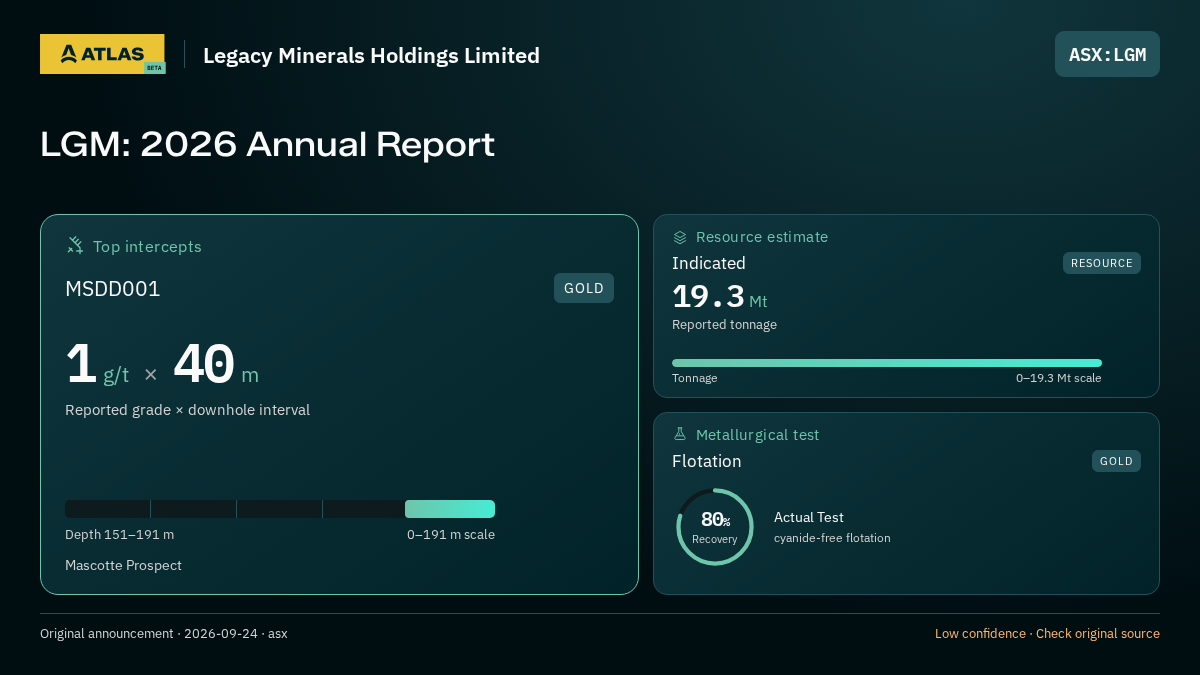Click the Reported tonnage caption
1200x675 pixels.
(724, 325)
